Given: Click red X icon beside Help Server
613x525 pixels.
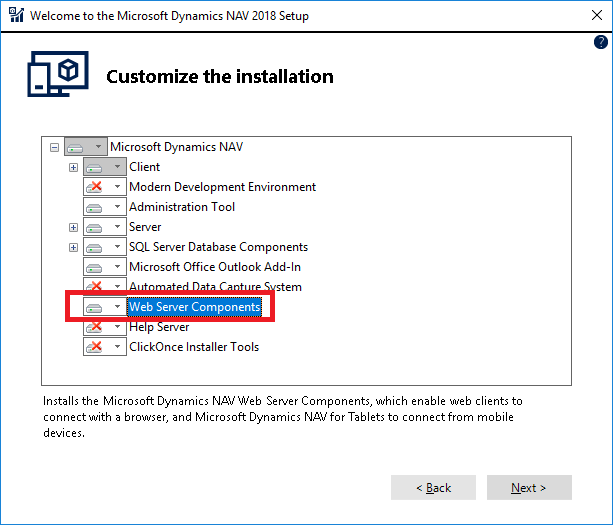Looking at the screenshot, I should pyautogui.click(x=94, y=327).
